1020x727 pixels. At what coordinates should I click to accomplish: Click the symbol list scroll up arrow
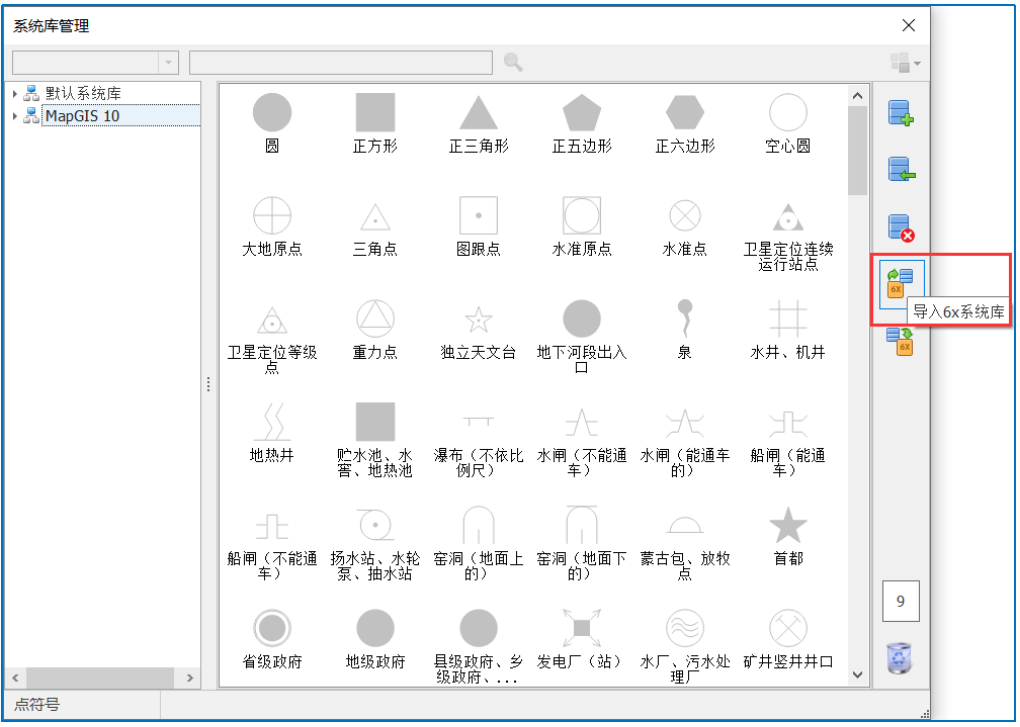pos(857,96)
